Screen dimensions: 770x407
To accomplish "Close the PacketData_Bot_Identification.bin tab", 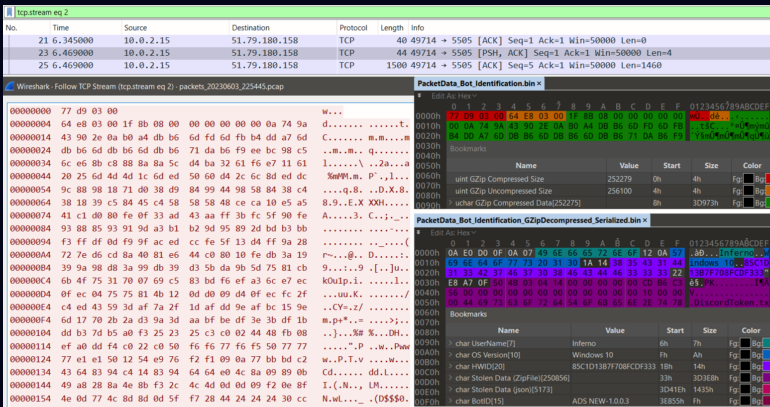I will (539, 83).
